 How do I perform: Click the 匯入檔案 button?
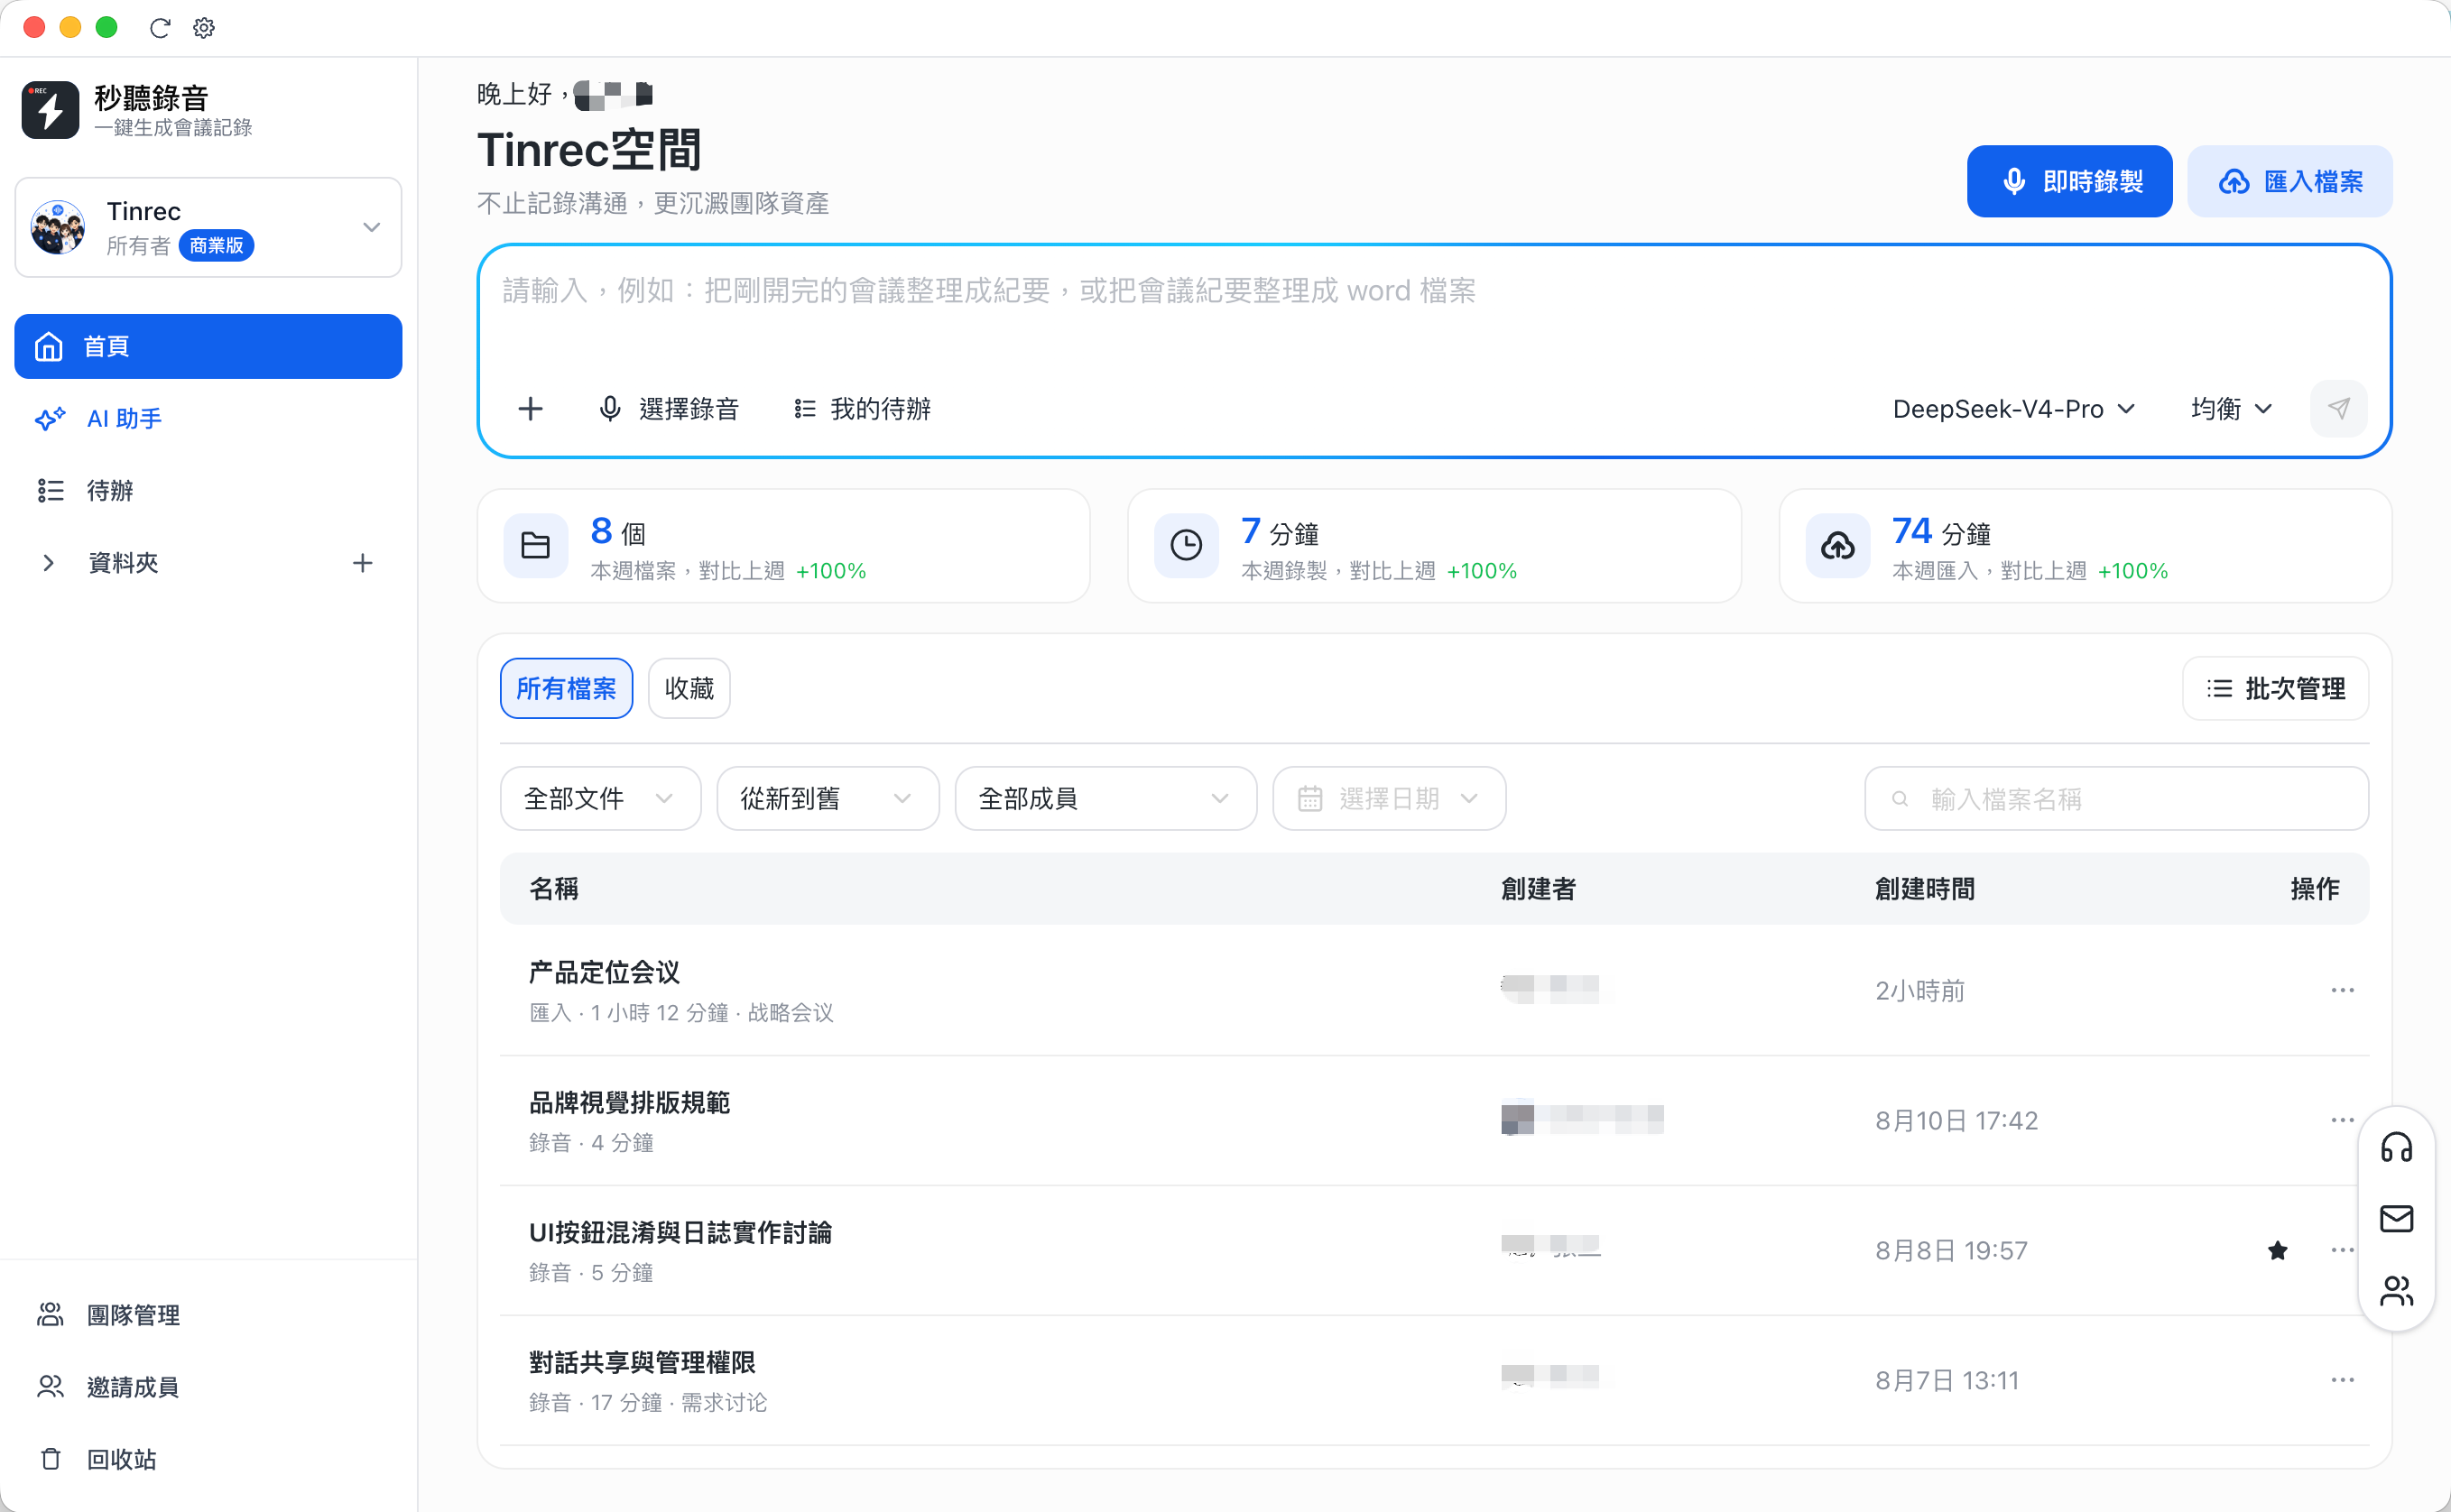coord(2289,181)
